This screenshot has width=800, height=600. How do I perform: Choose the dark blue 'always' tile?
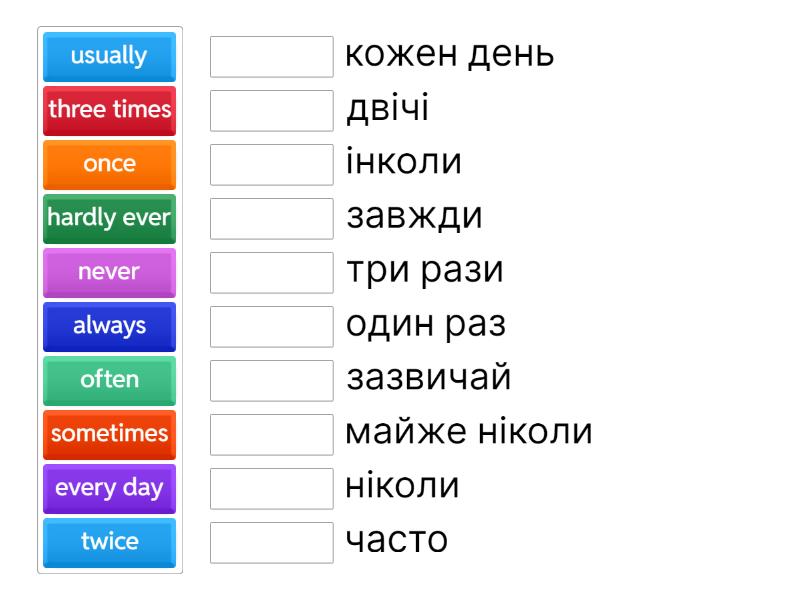(x=109, y=326)
